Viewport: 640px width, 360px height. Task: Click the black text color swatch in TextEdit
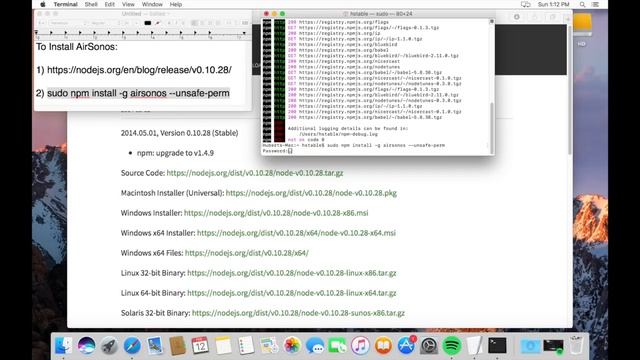click(148, 23)
